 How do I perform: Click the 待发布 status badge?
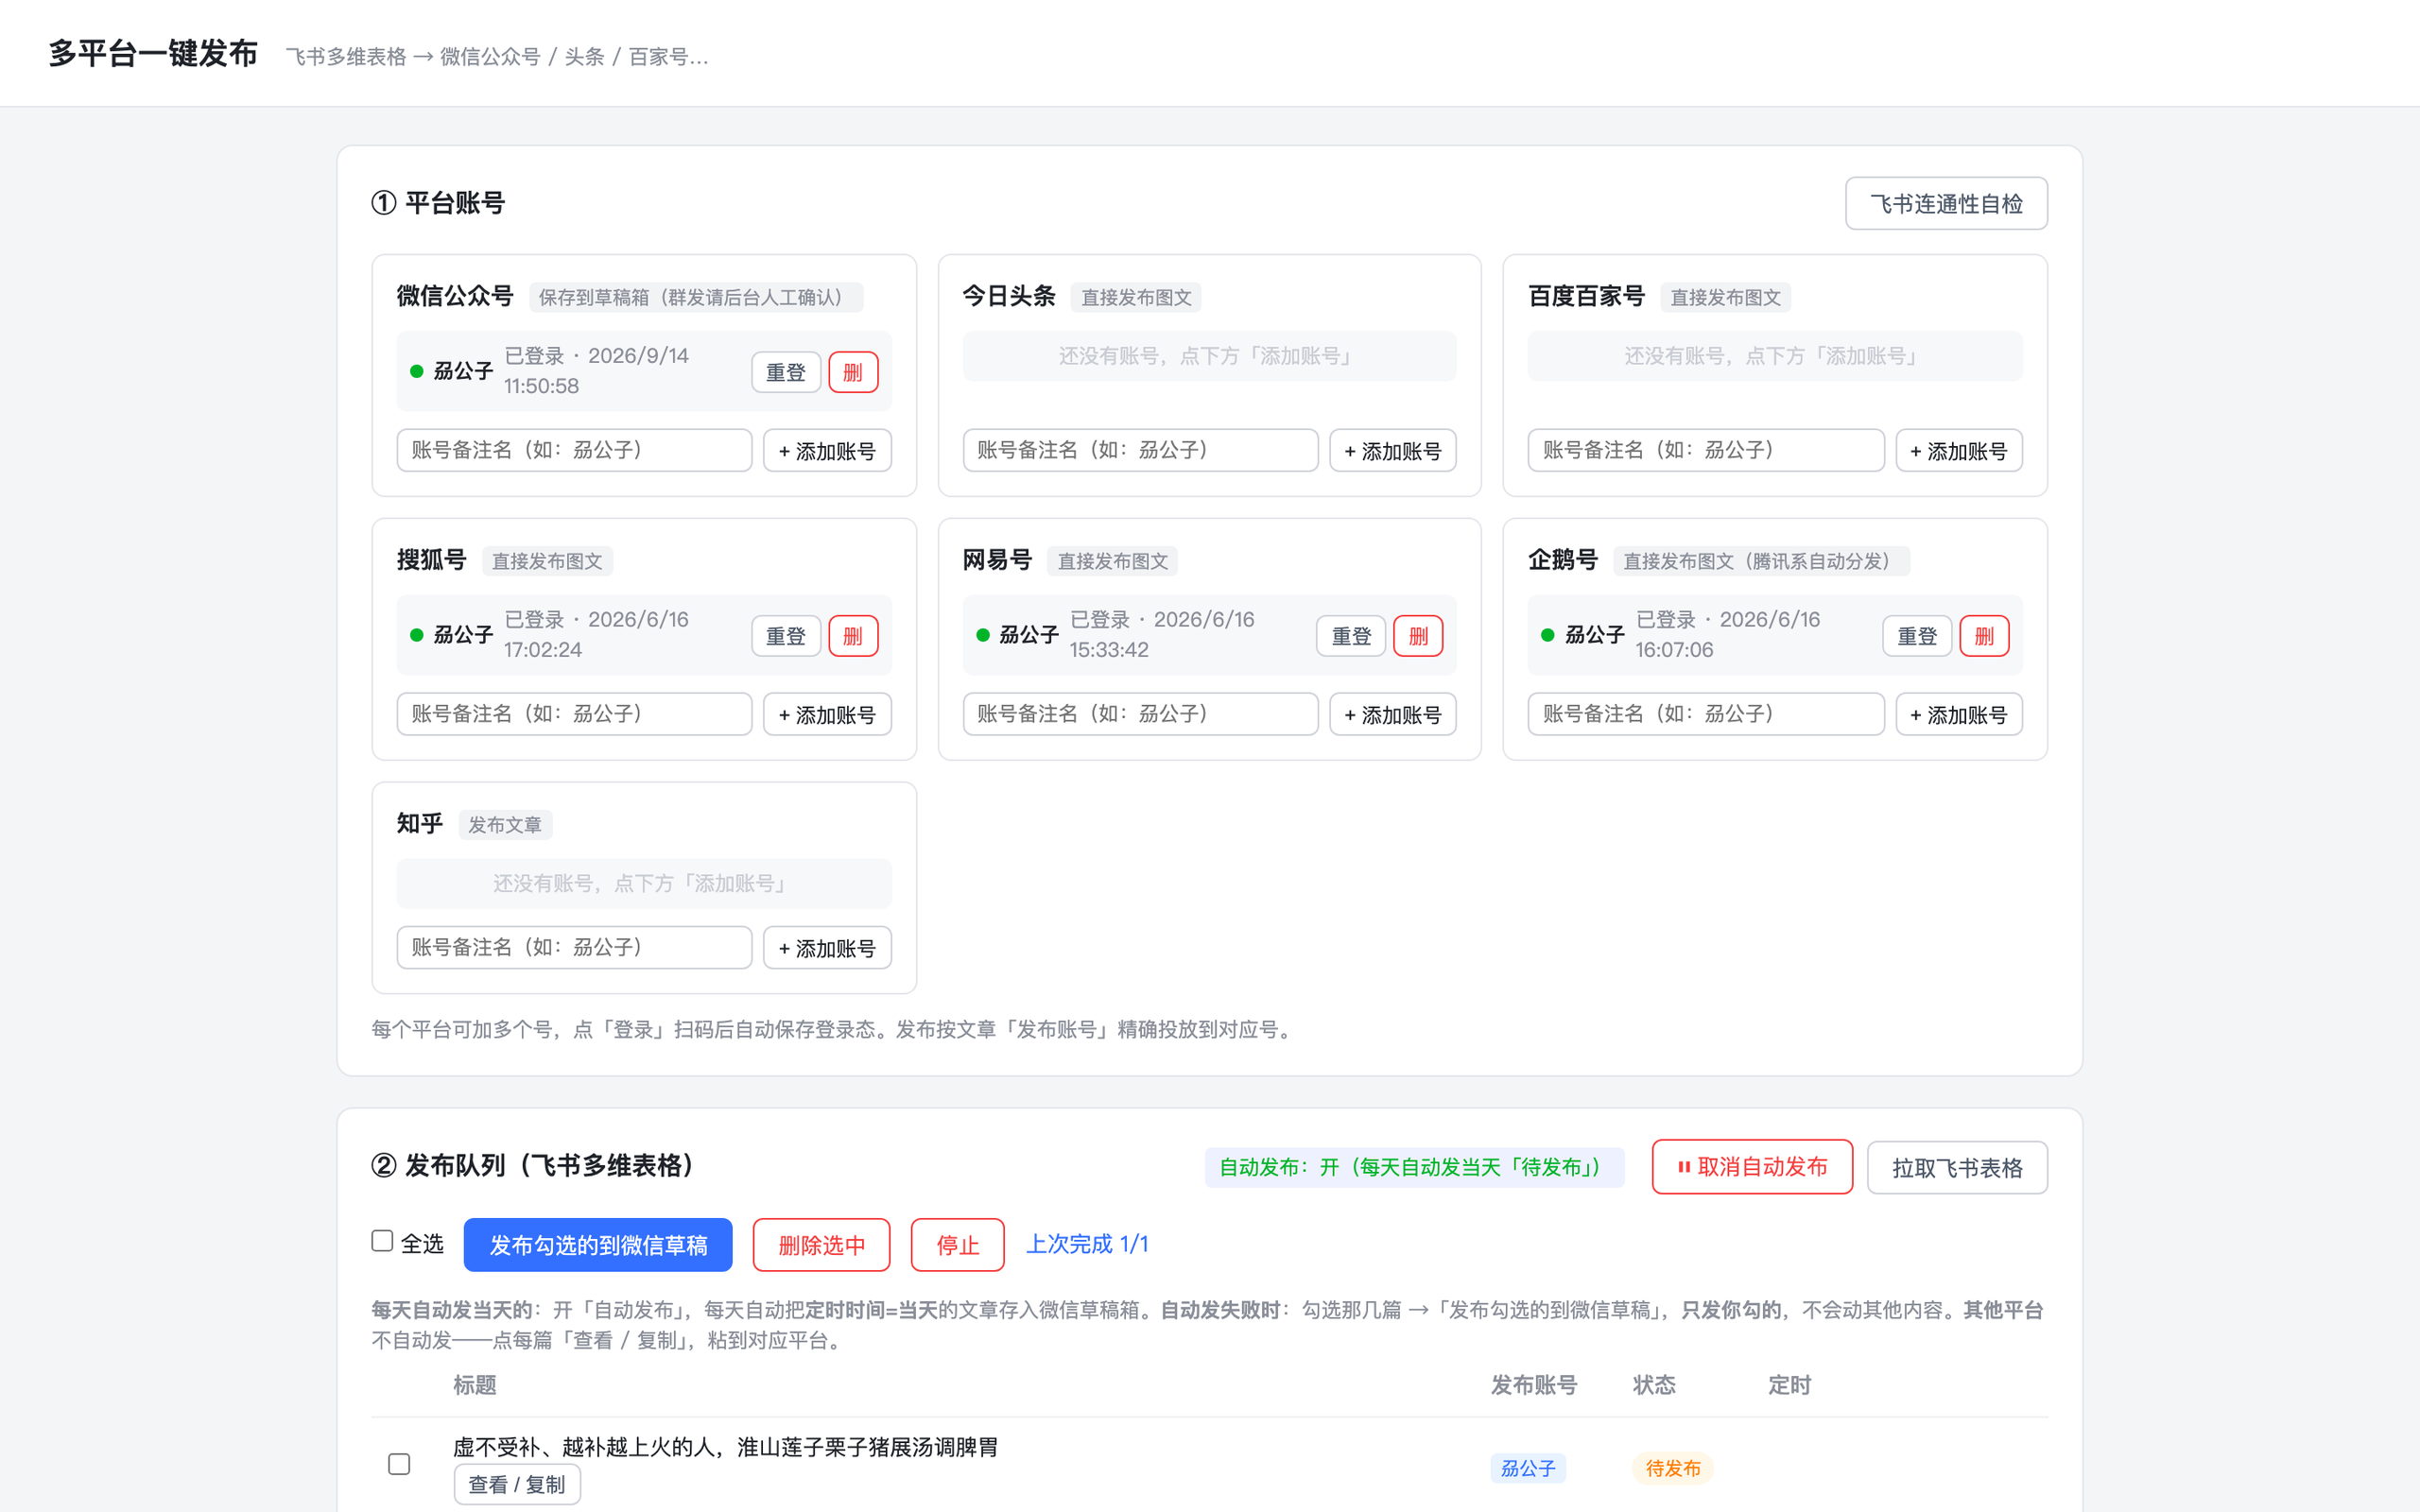1673,1468
